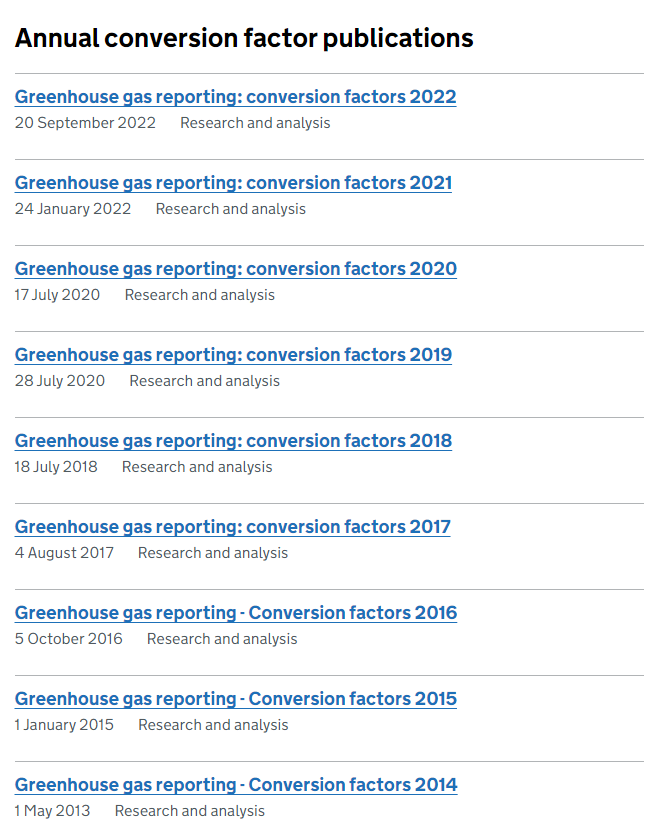Click the conversion factors 2017 link
The image size is (655, 840).
pos(232,527)
